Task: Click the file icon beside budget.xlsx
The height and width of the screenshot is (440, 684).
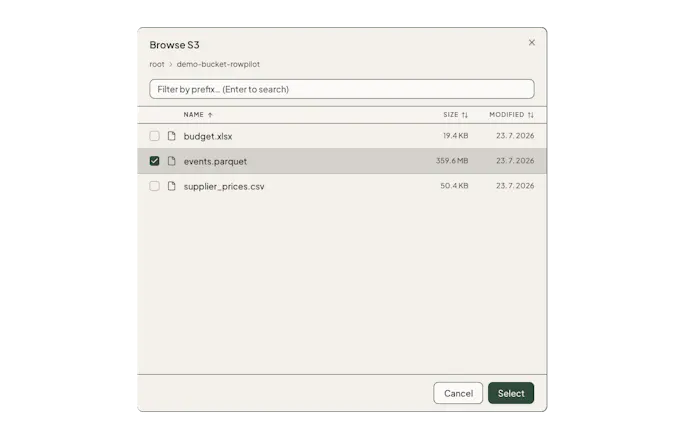Action: pos(171,136)
